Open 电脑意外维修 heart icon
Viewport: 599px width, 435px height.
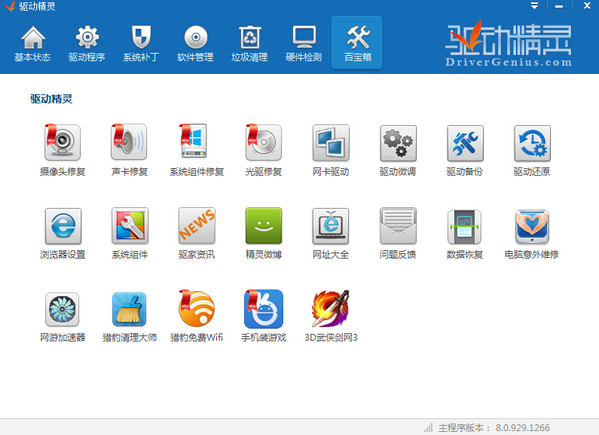pos(532,226)
